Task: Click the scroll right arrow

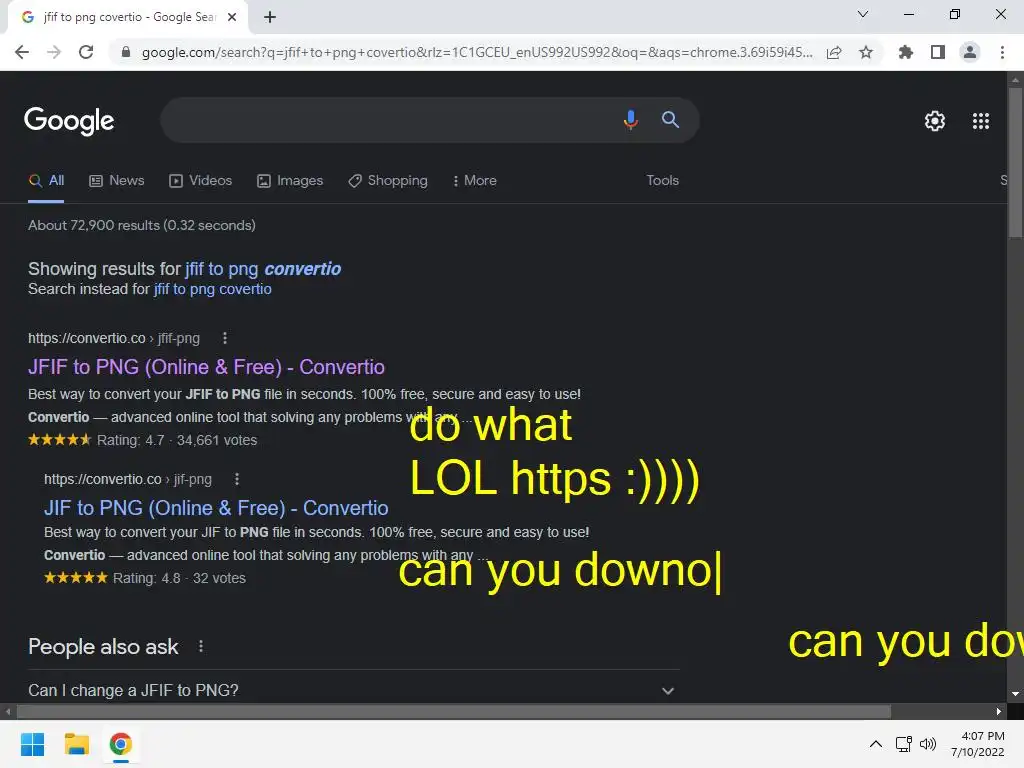Action: coord(999,711)
